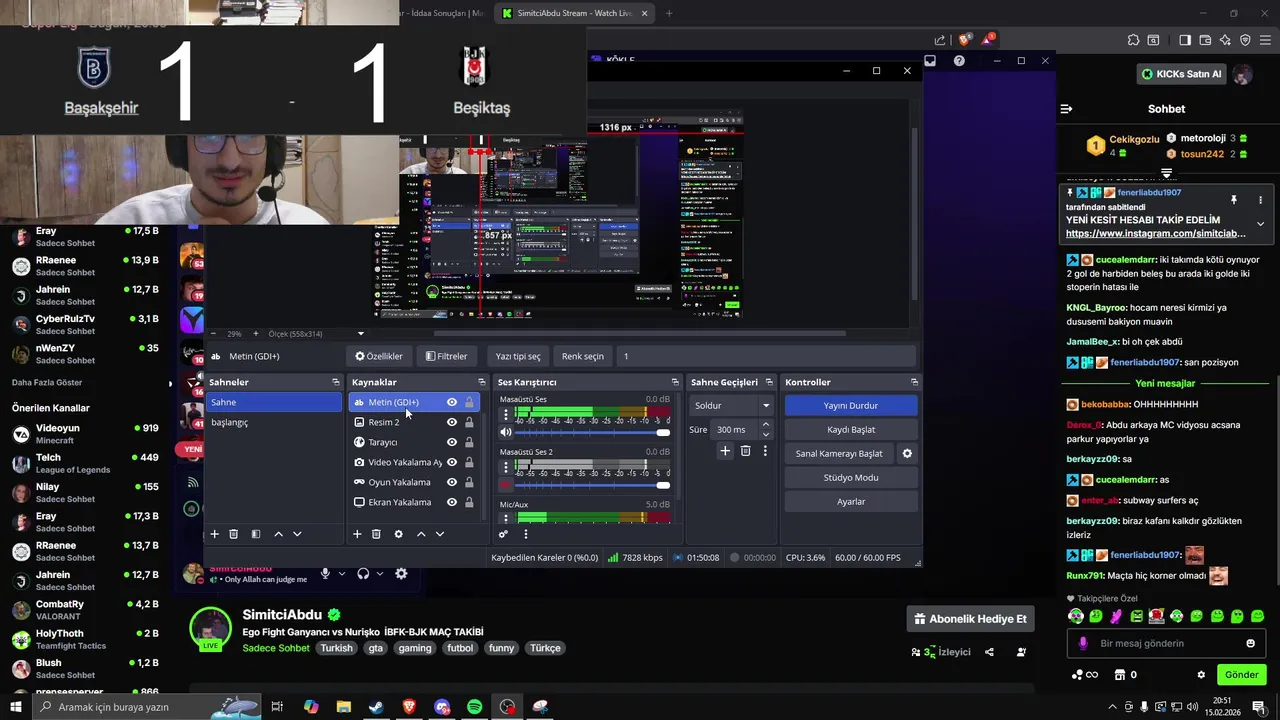Open Filtreler for the selected source
Viewport: 1280px width, 720px height.
point(446,356)
